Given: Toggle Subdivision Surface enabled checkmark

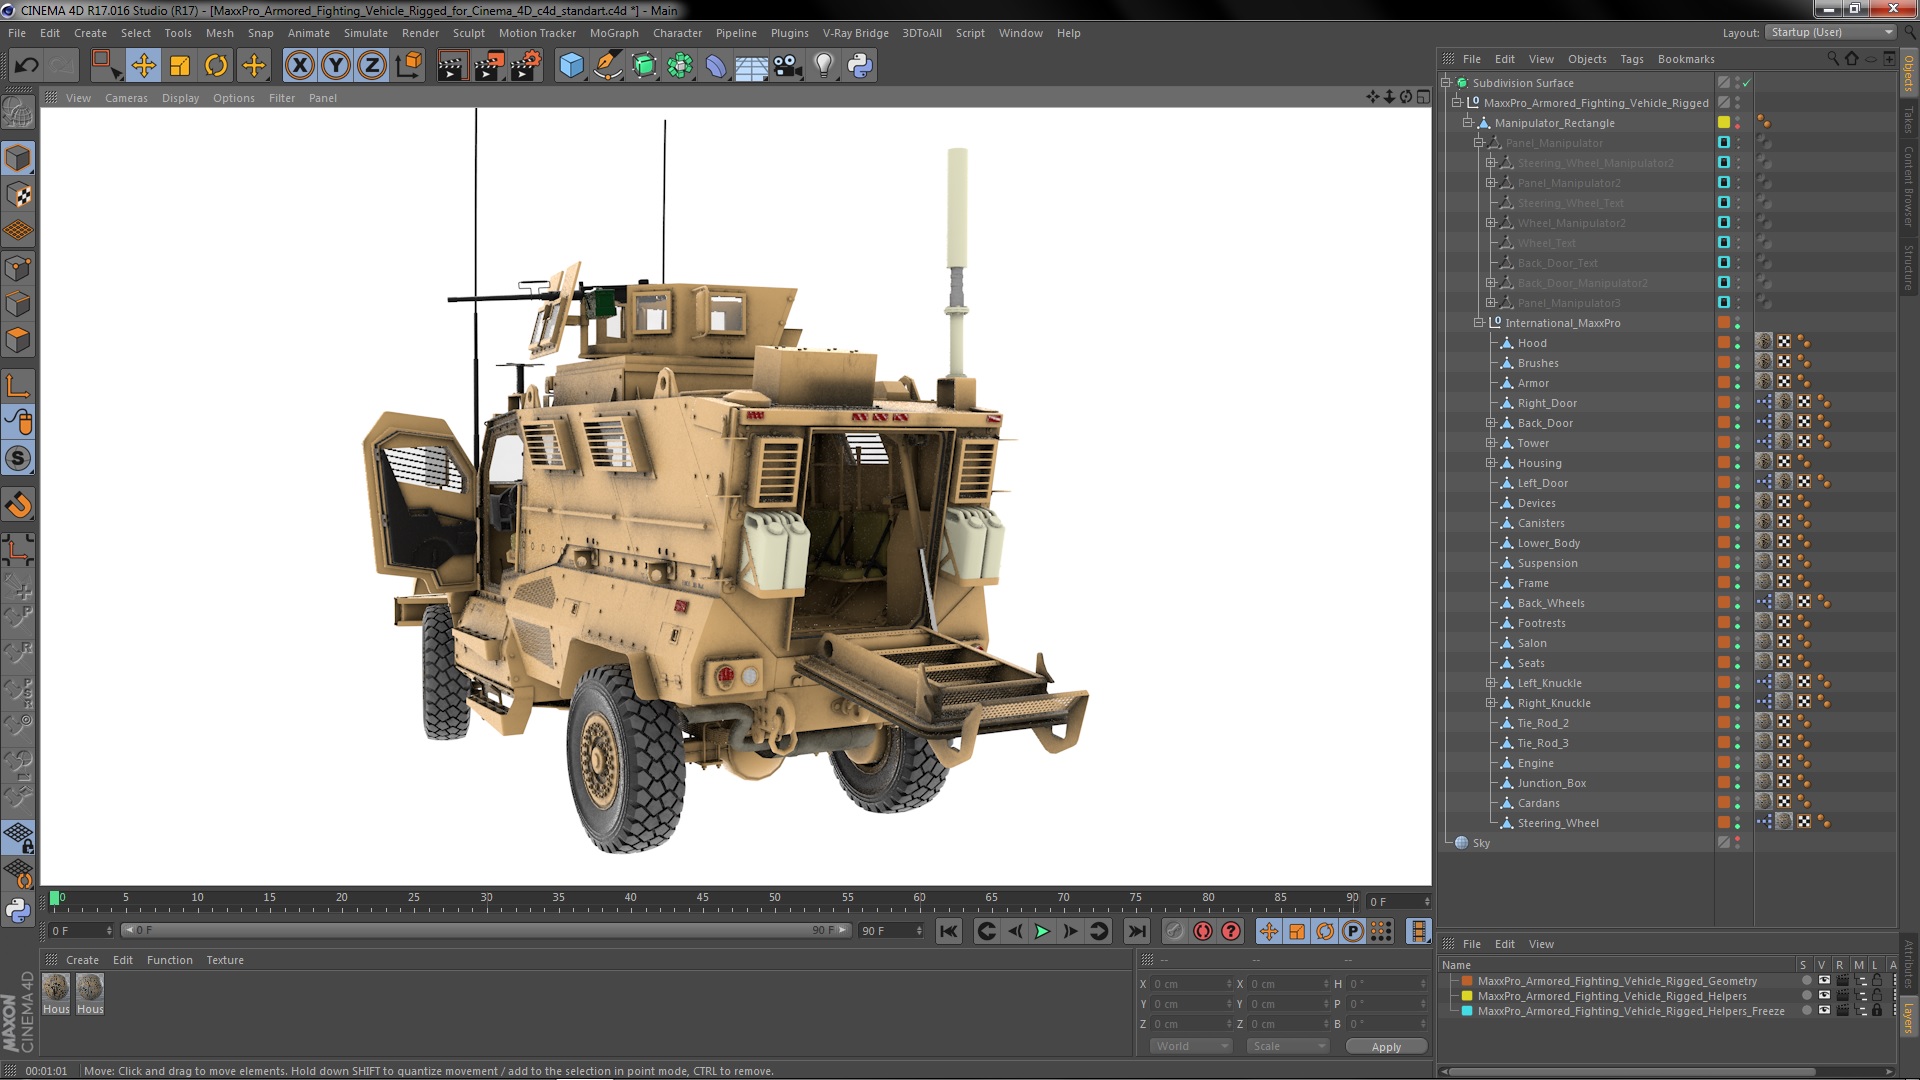Looking at the screenshot, I should coord(1747,83).
